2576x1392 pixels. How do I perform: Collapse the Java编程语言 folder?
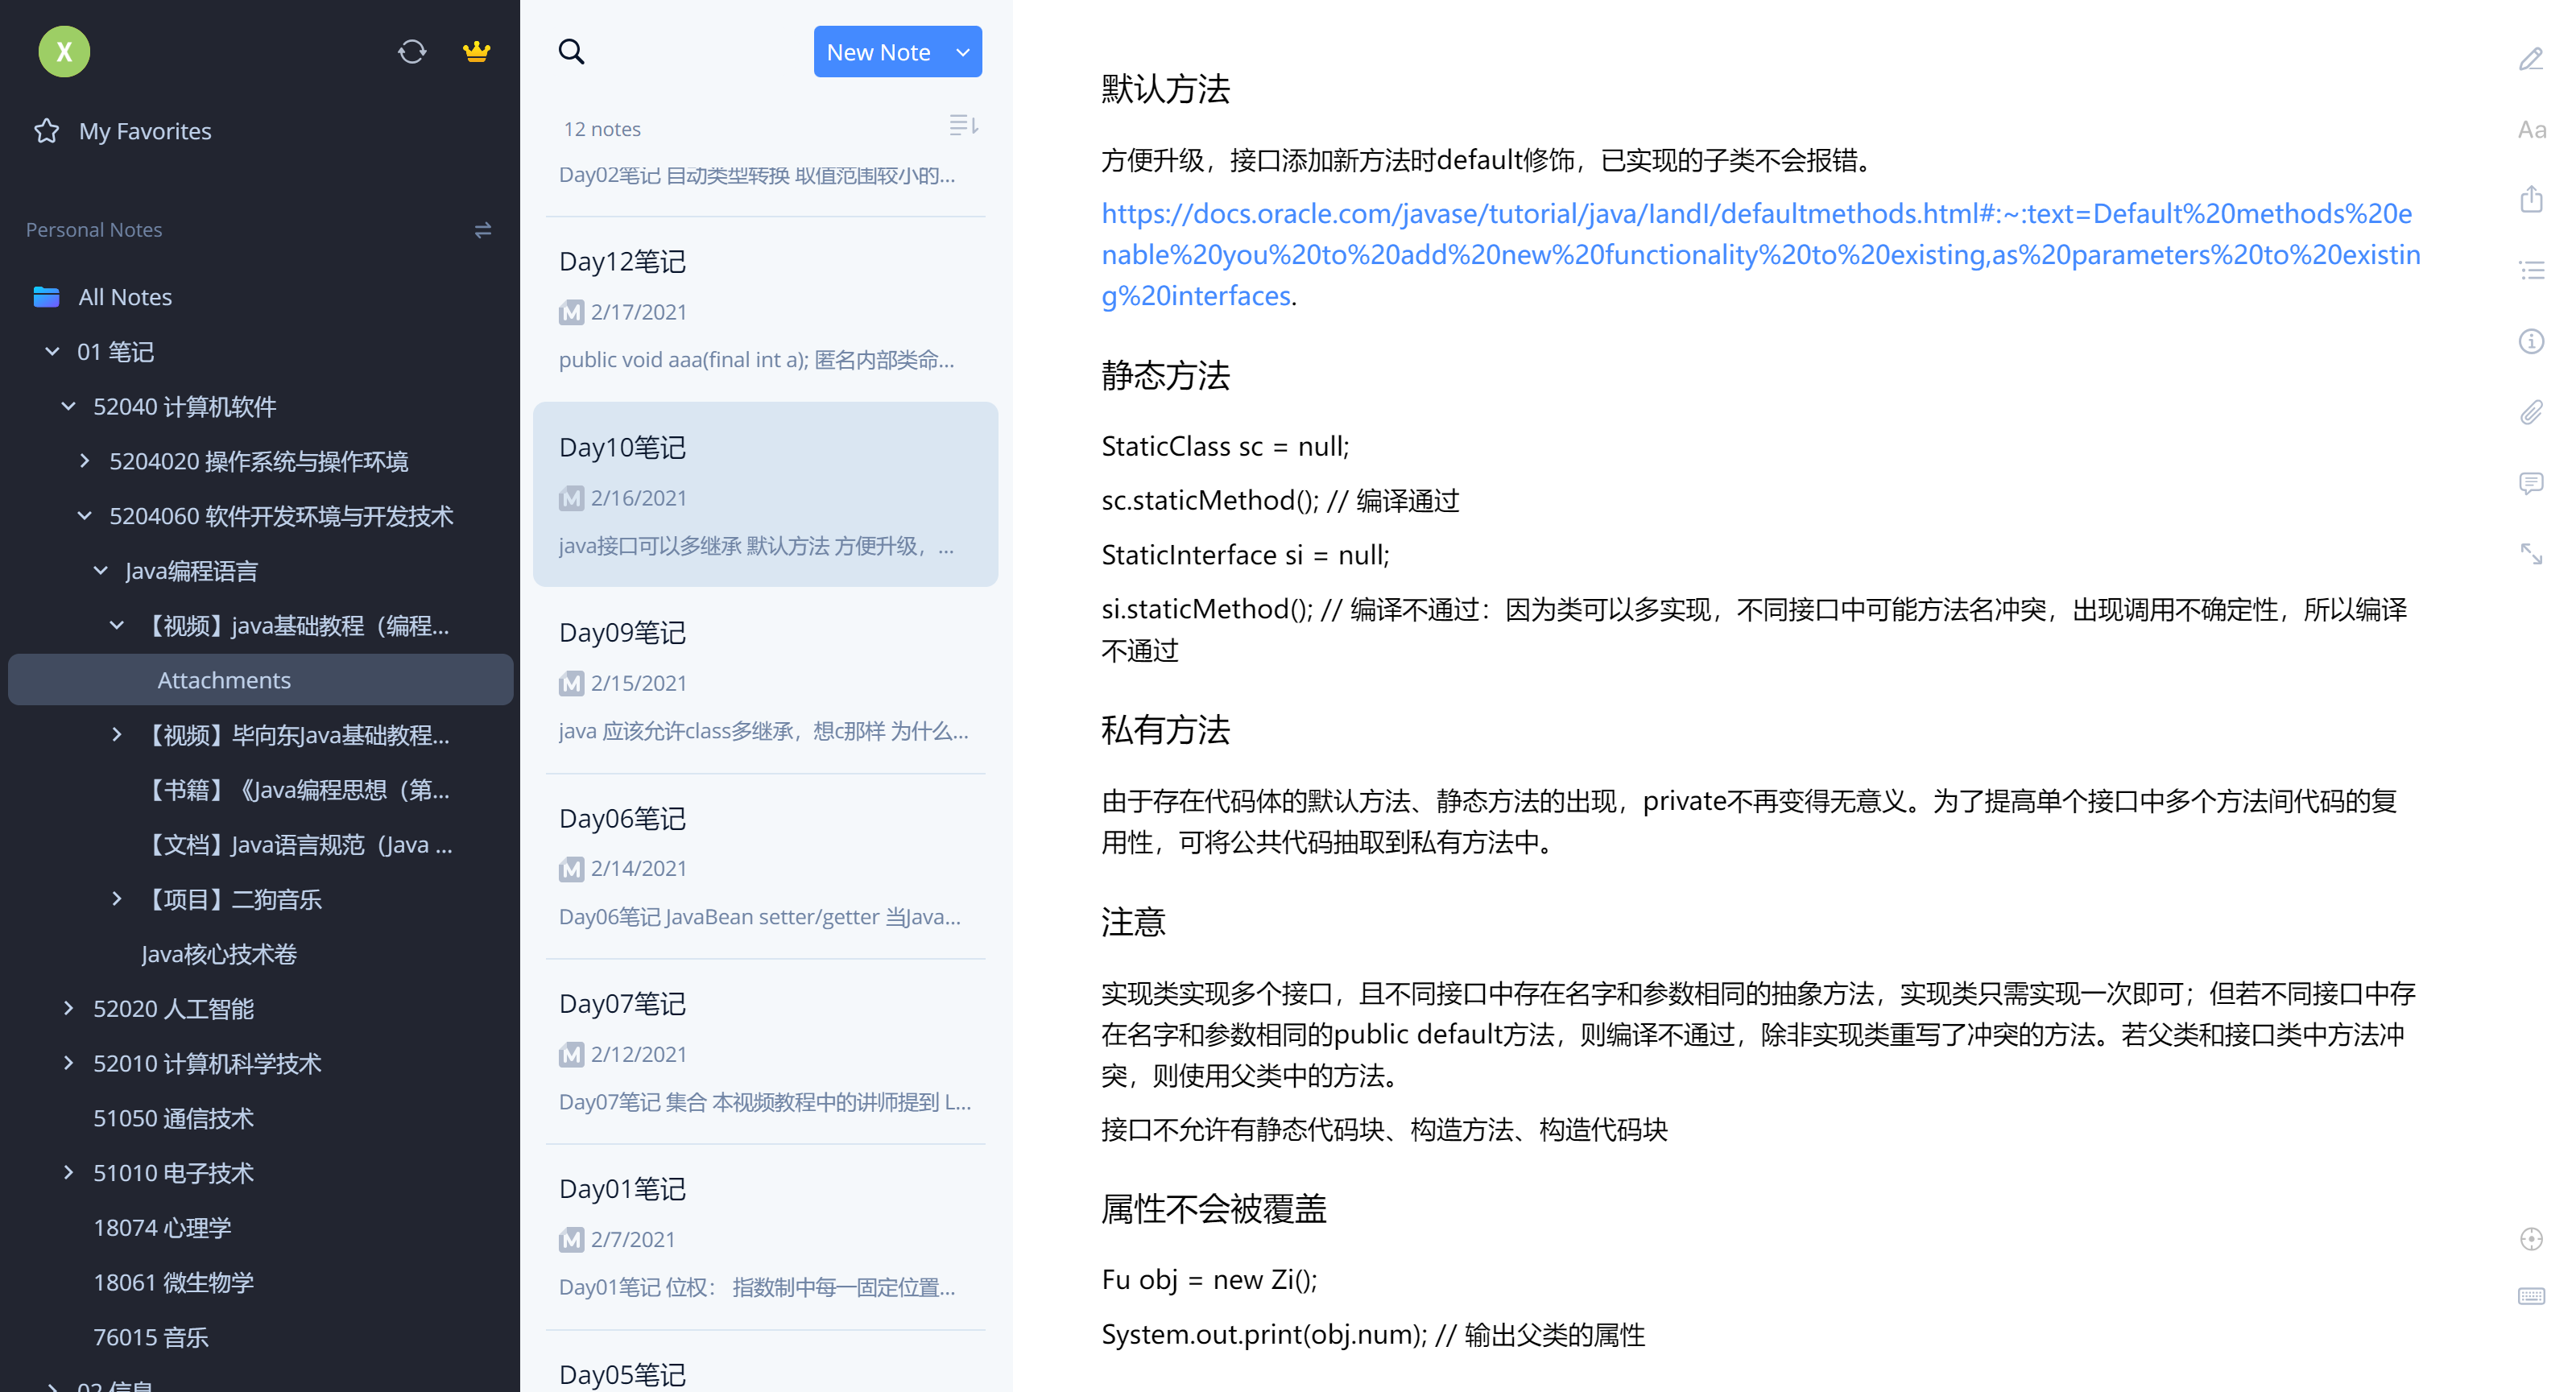tap(101, 571)
